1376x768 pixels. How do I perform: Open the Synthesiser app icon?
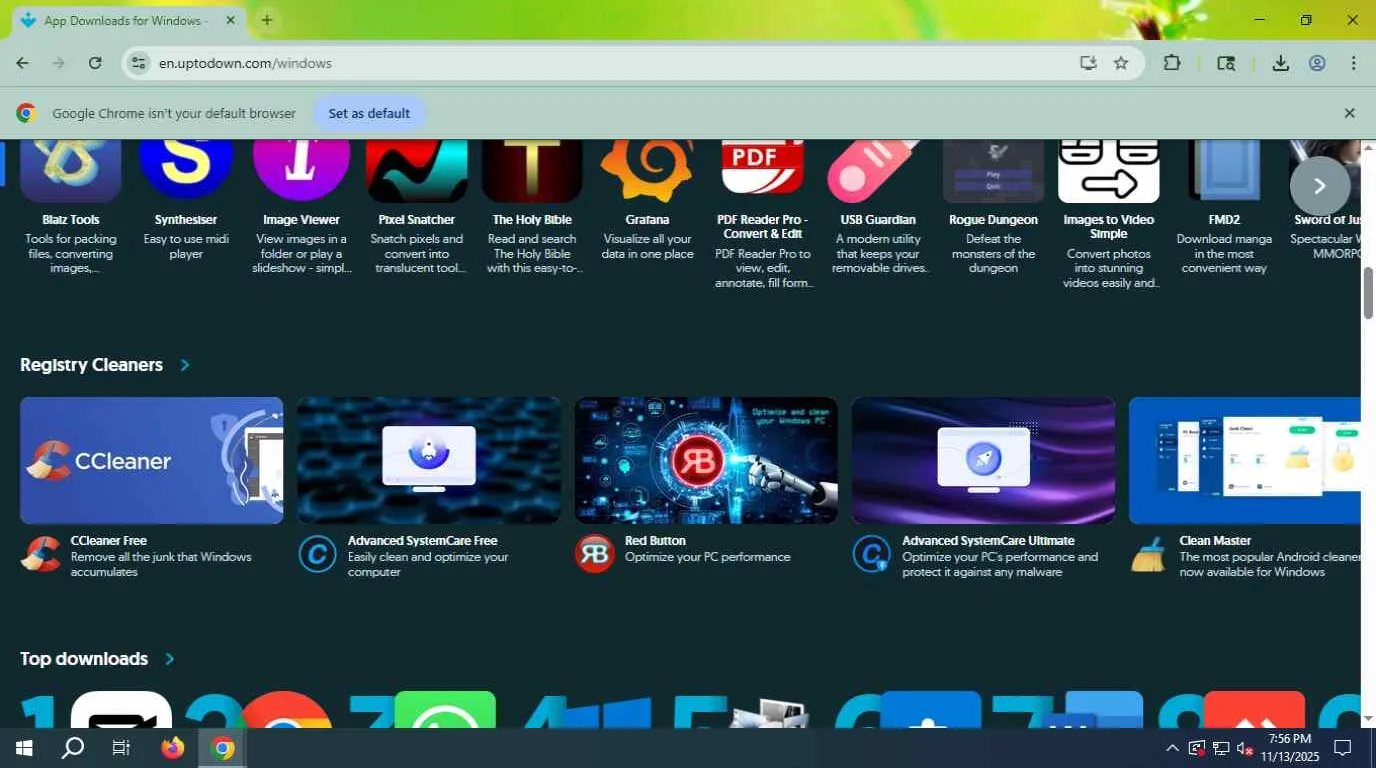pyautogui.click(x=186, y=172)
